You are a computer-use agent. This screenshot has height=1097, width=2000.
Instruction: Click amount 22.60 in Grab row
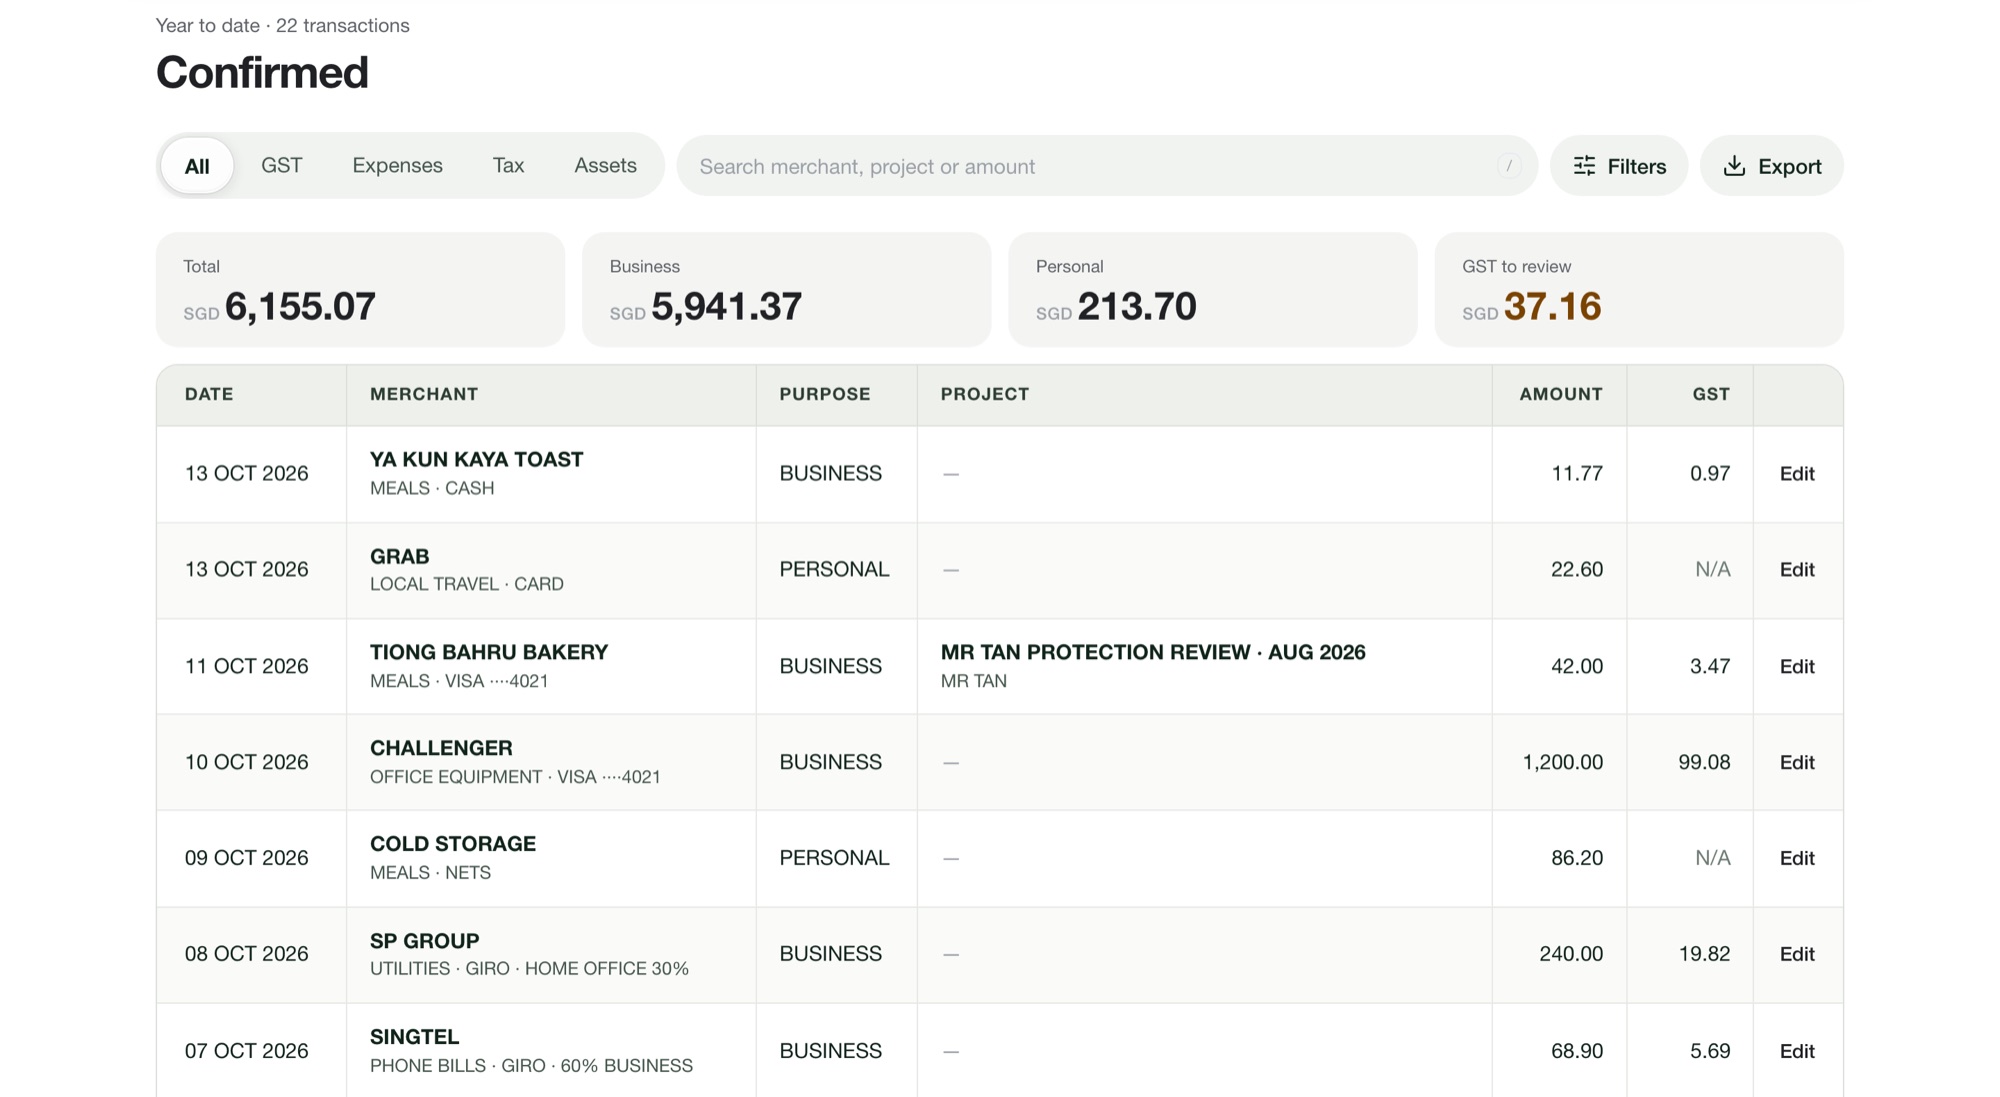coord(1577,570)
